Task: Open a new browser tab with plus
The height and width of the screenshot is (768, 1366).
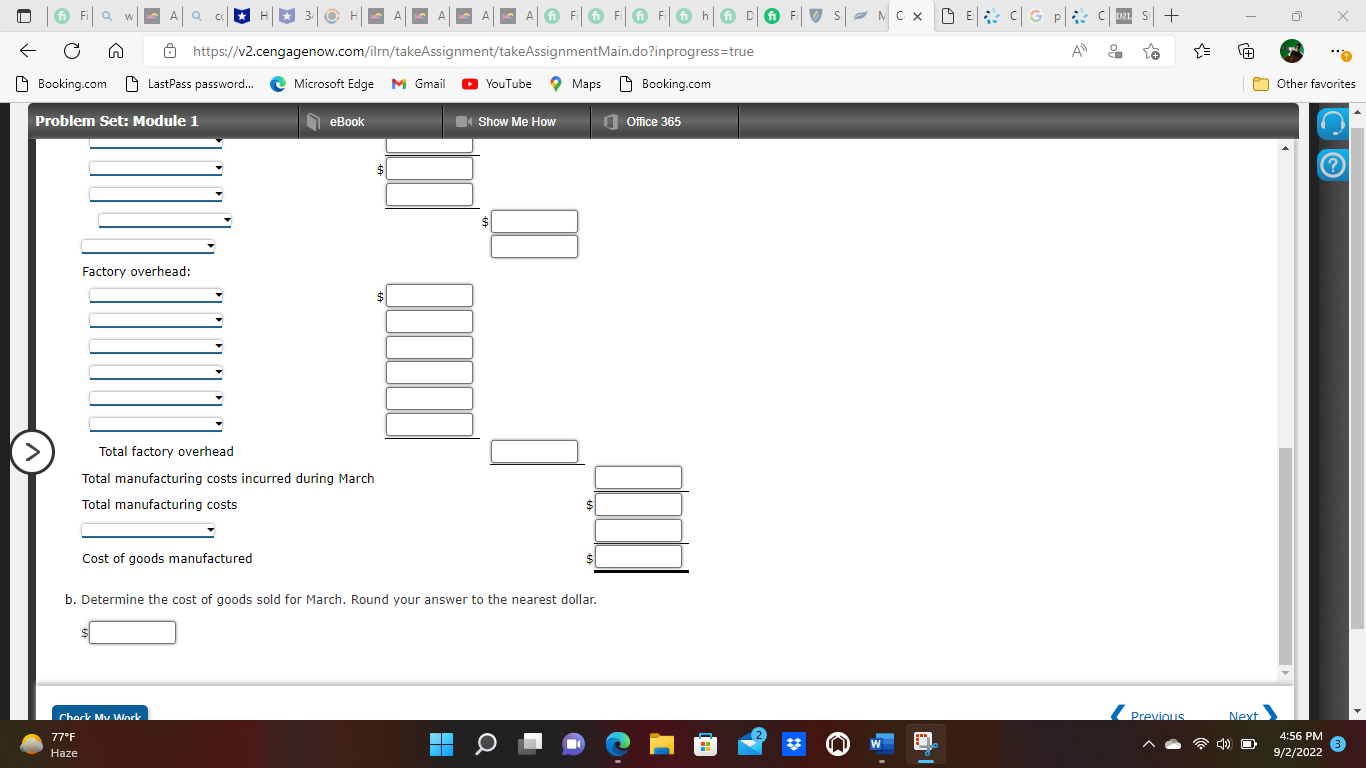Action: coord(1171,16)
